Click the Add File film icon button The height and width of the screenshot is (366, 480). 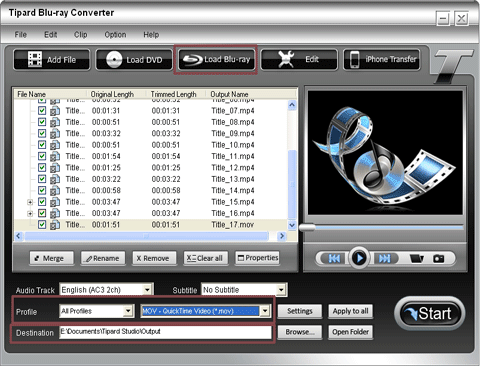click(x=52, y=60)
